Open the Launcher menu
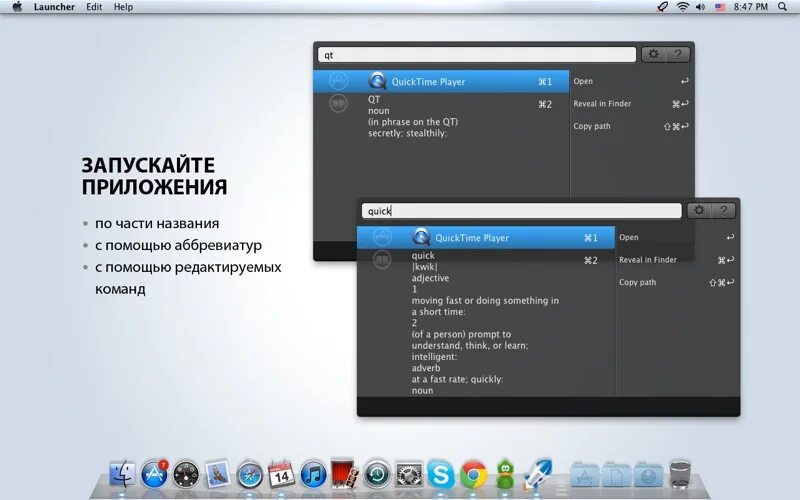The height and width of the screenshot is (500, 800). click(54, 7)
